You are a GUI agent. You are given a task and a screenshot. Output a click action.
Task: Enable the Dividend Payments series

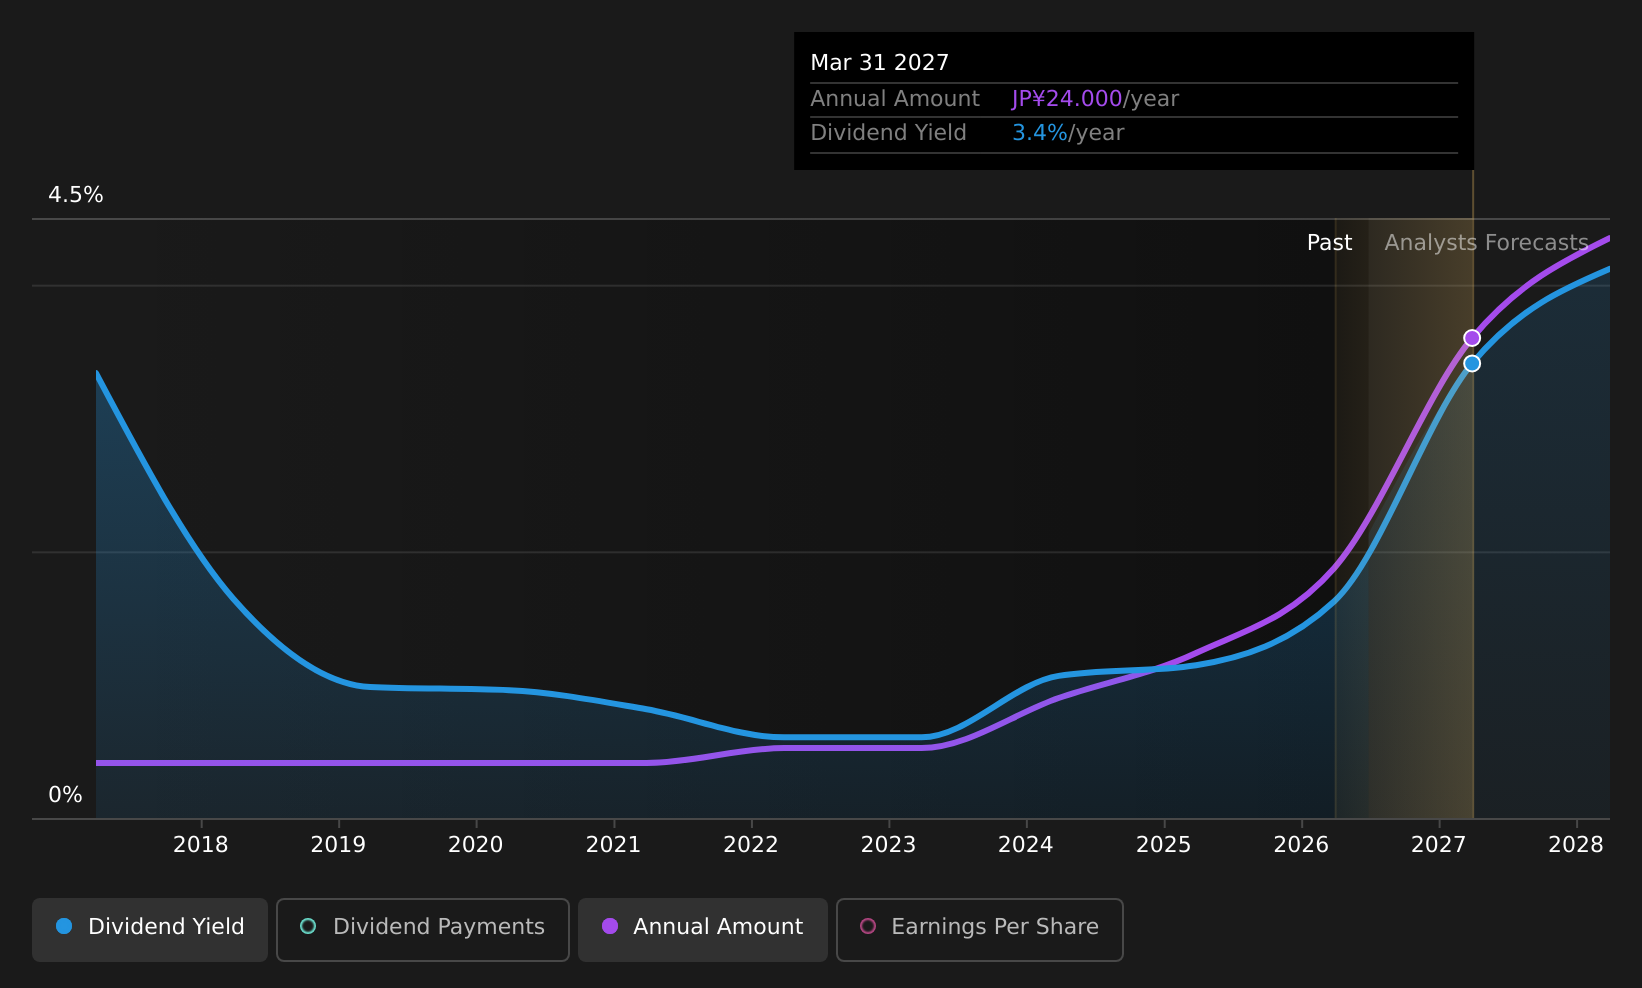(x=423, y=929)
